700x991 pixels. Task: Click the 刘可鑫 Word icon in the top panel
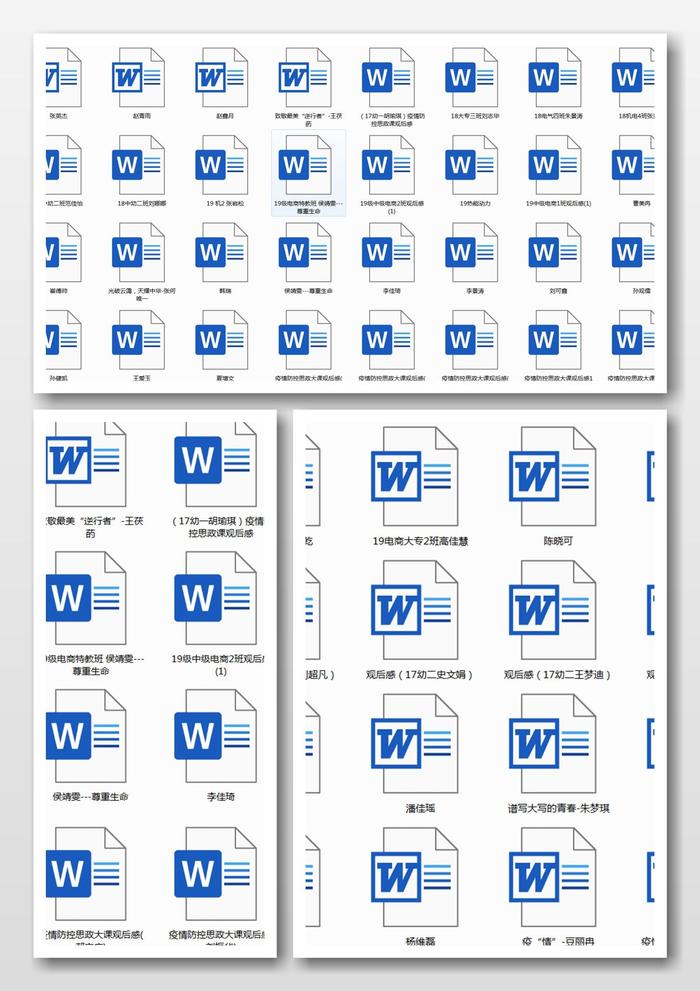pyautogui.click(x=555, y=253)
